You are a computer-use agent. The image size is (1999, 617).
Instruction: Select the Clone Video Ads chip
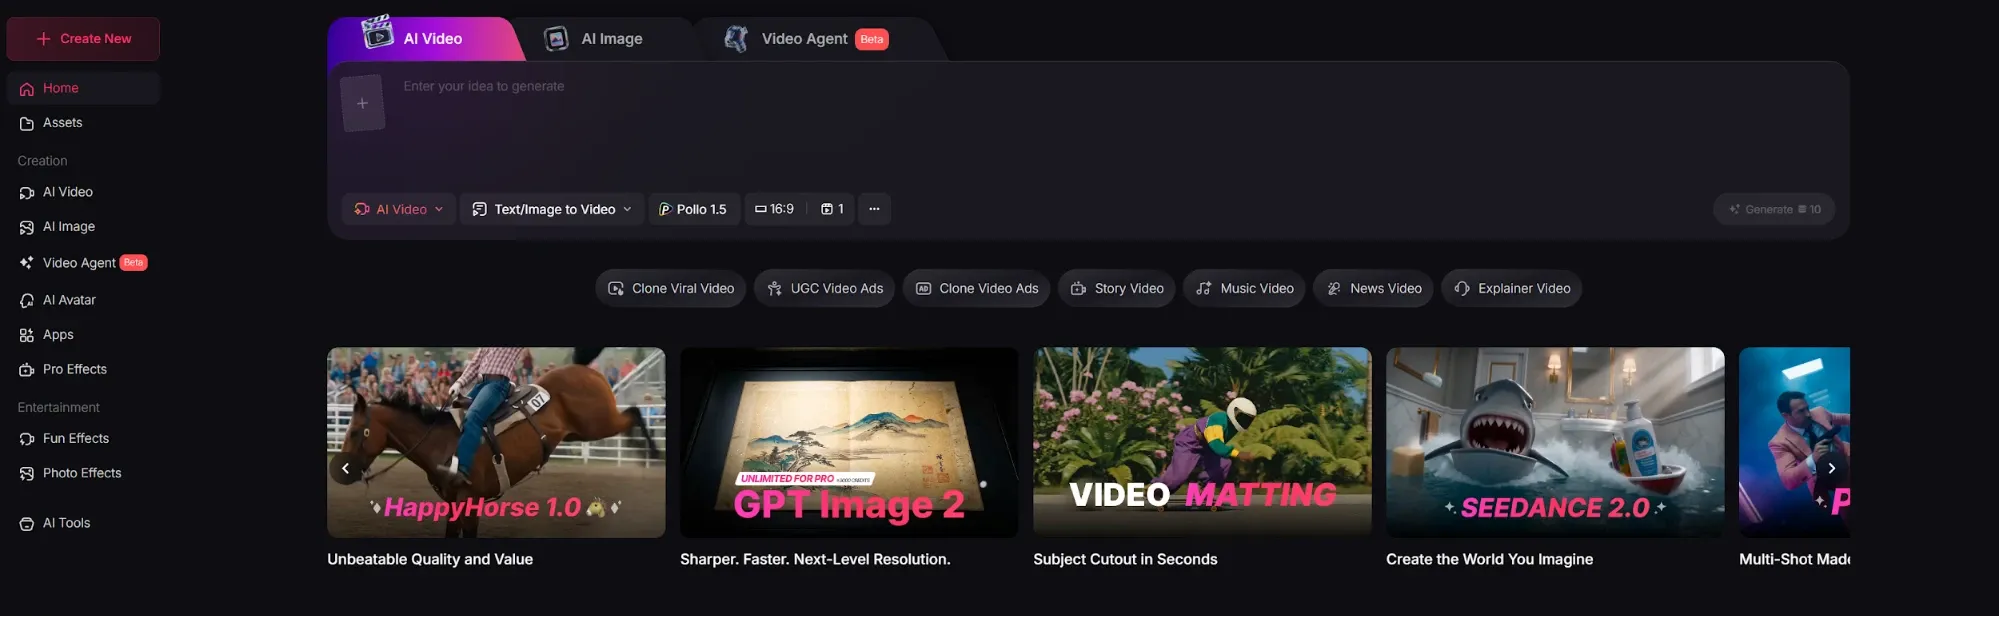pos(977,288)
